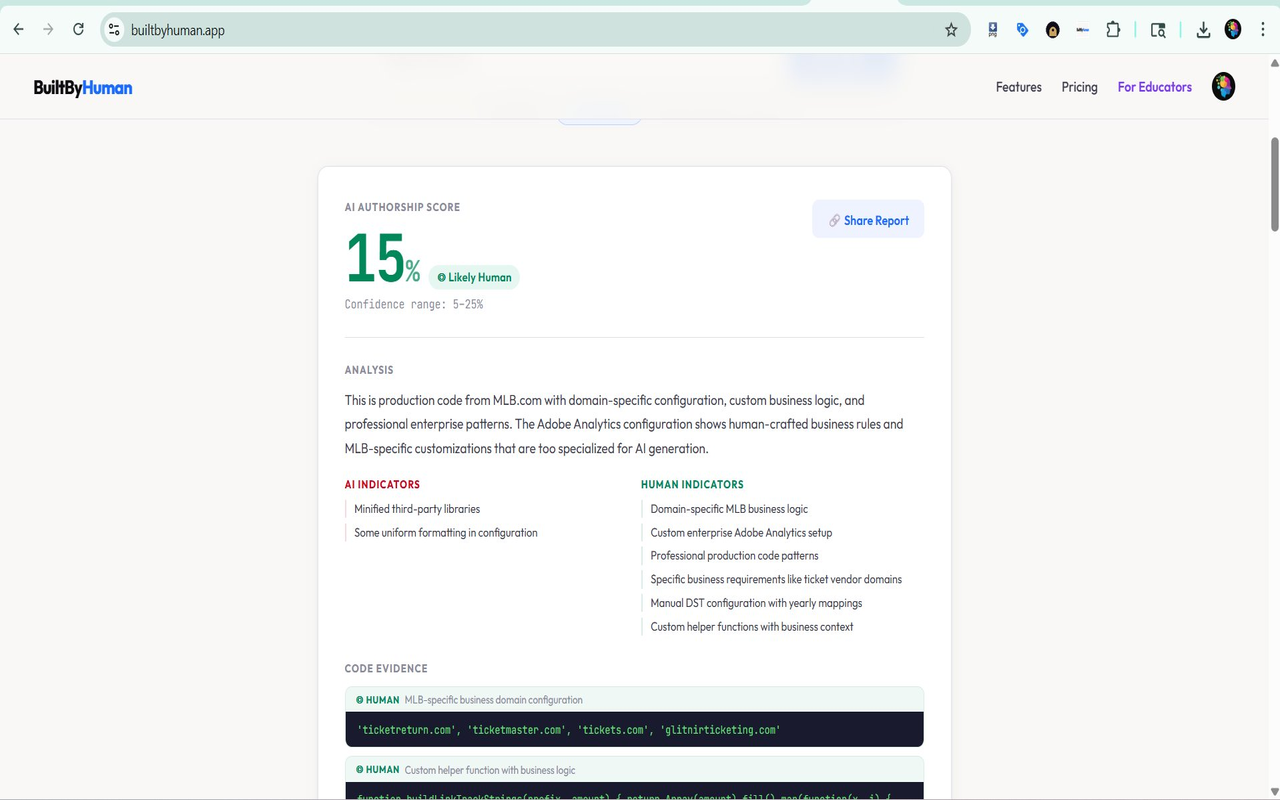Click the PNG downloader extension icon
The image size is (1280, 800).
point(992,29)
